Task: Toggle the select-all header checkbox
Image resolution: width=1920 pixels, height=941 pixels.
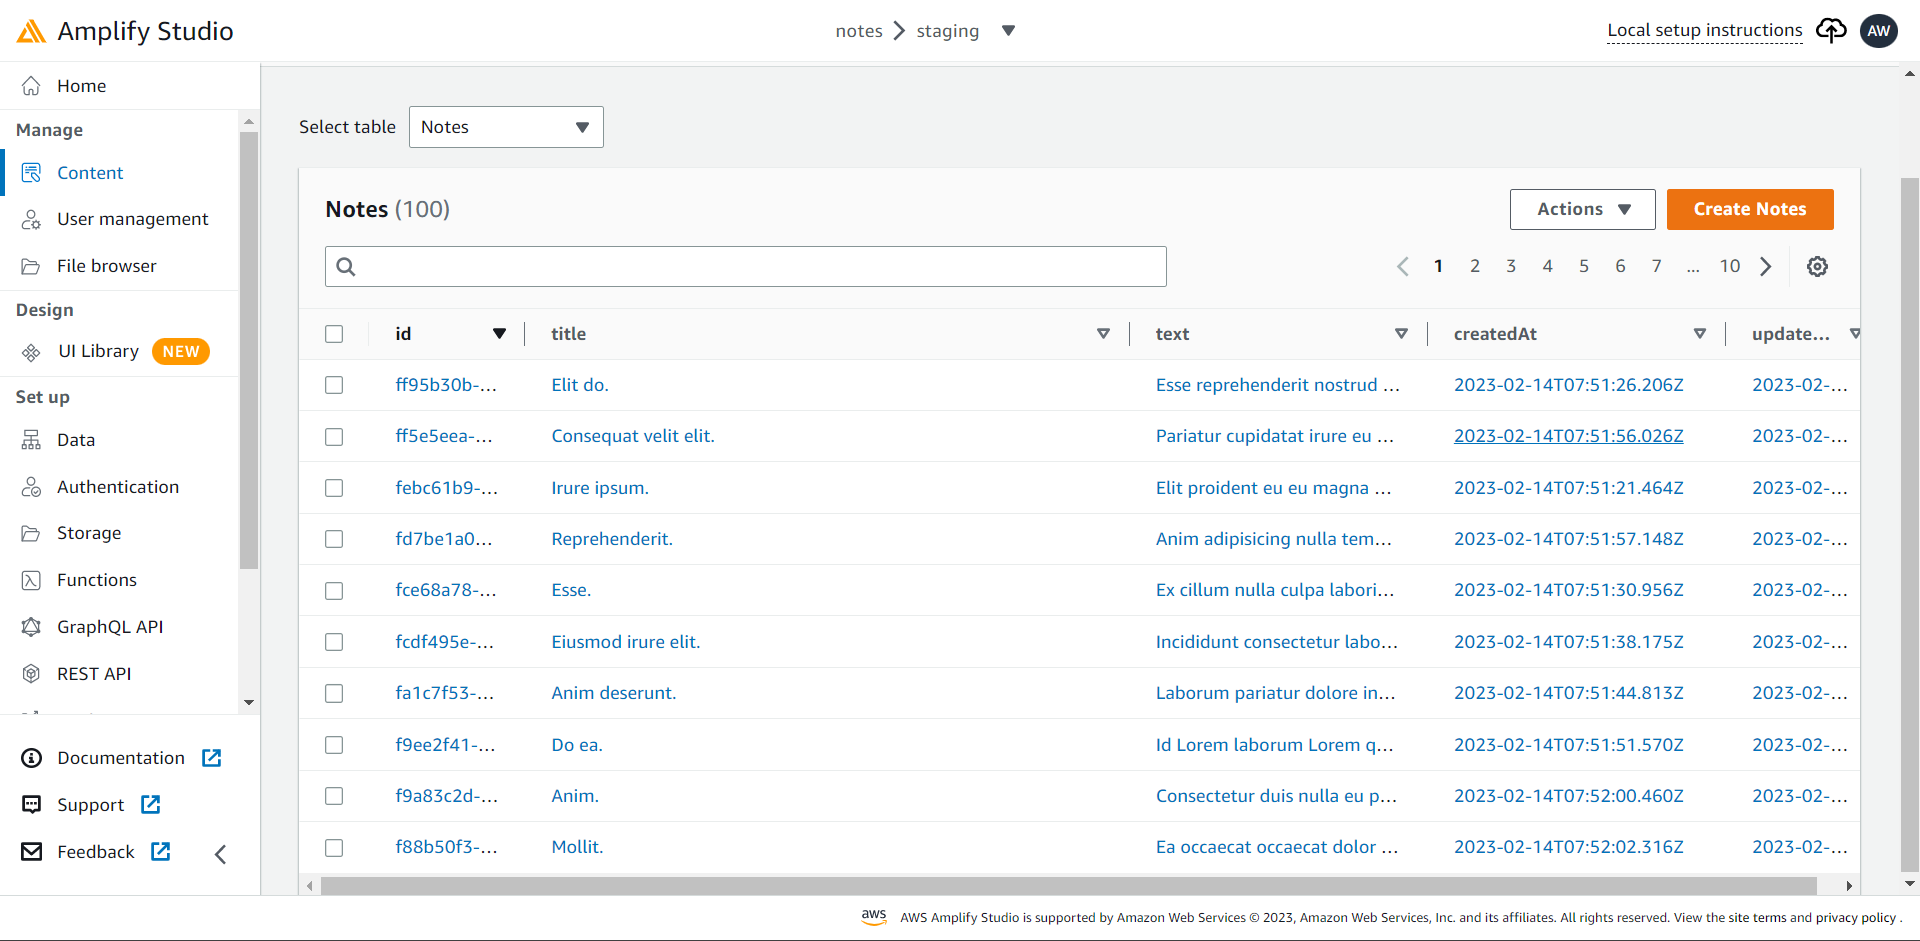Action: [334, 334]
